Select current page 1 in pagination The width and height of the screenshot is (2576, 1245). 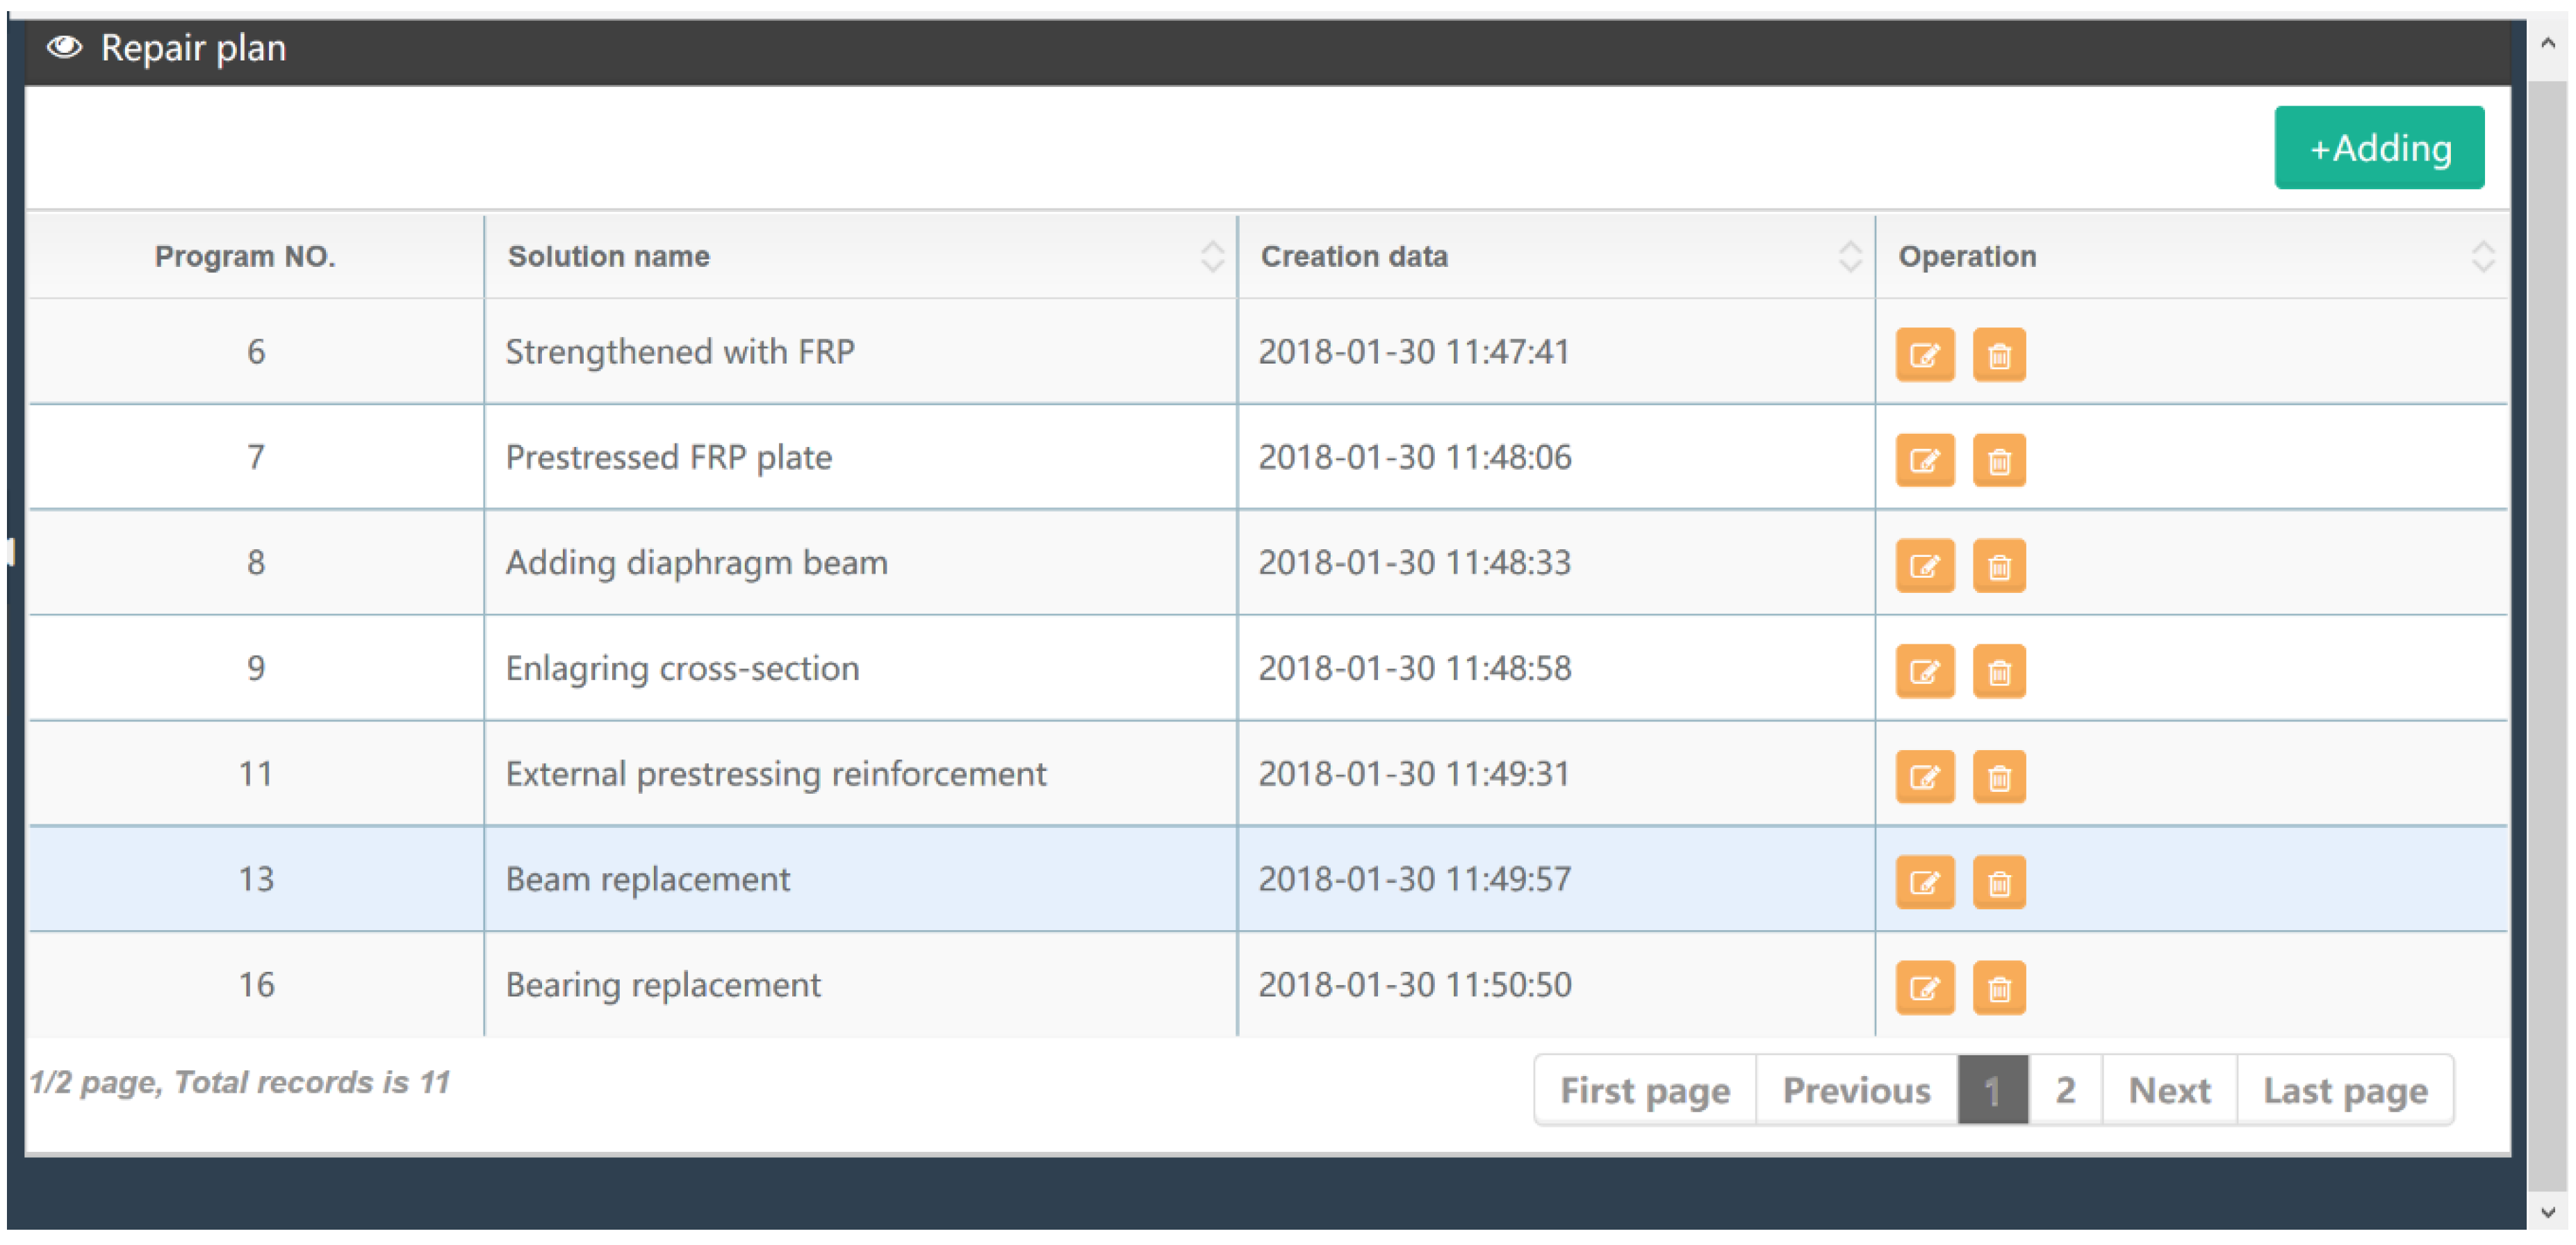coord(1991,1090)
